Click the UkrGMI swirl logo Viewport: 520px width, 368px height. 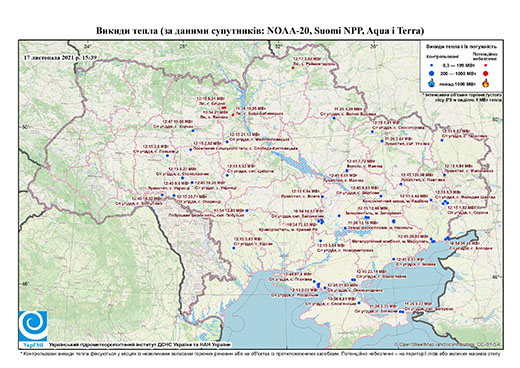tap(33, 326)
